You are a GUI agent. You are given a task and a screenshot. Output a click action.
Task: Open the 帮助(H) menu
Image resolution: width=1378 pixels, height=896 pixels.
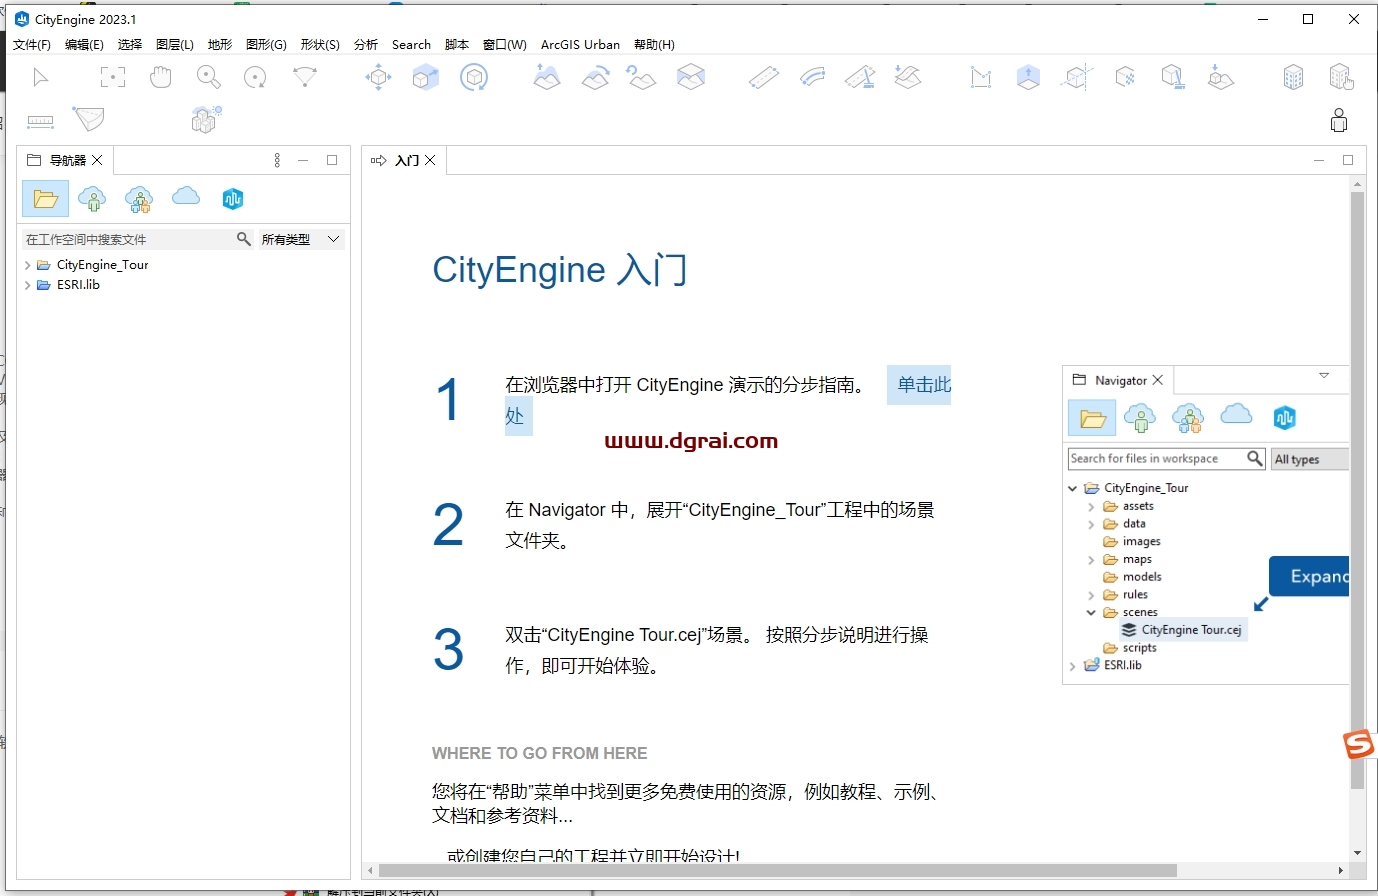pyautogui.click(x=654, y=45)
